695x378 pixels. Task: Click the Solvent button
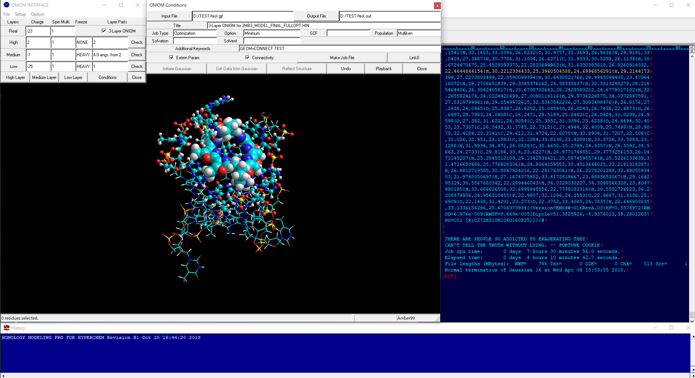(230, 41)
